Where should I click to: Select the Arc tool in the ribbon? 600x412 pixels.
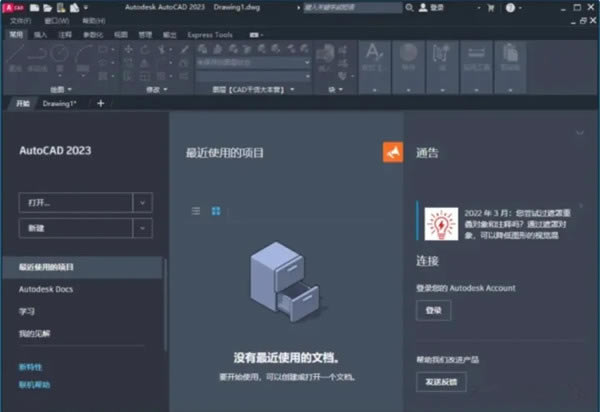tap(83, 57)
